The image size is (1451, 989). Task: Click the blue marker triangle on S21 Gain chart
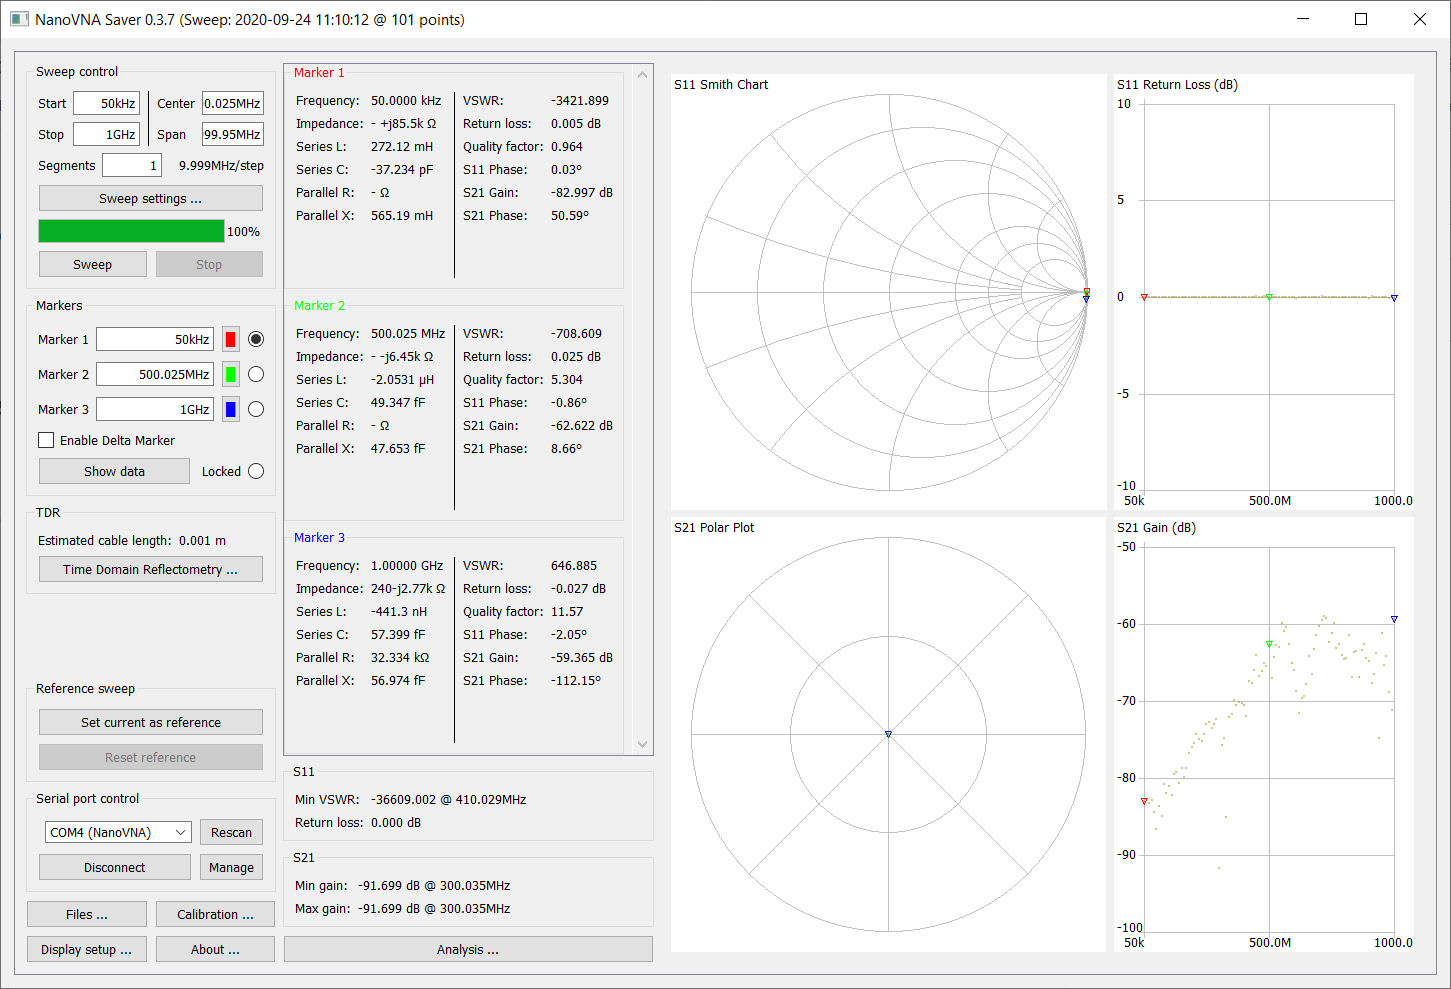pos(1394,619)
